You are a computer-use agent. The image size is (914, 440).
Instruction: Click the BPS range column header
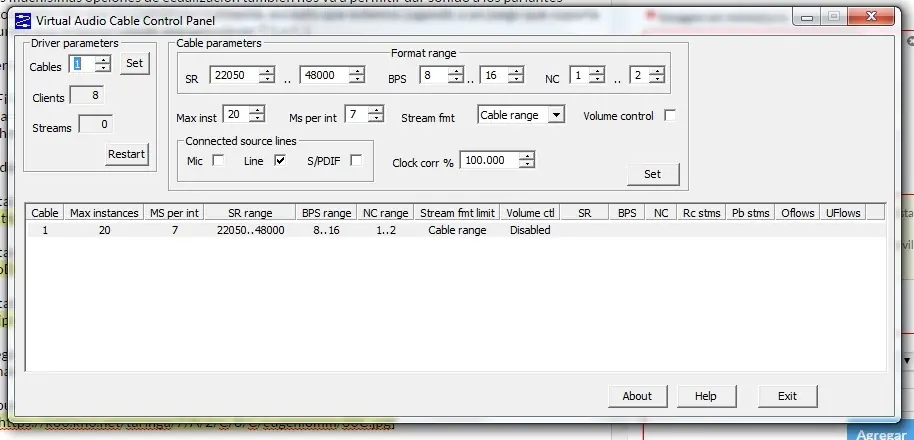coord(326,213)
